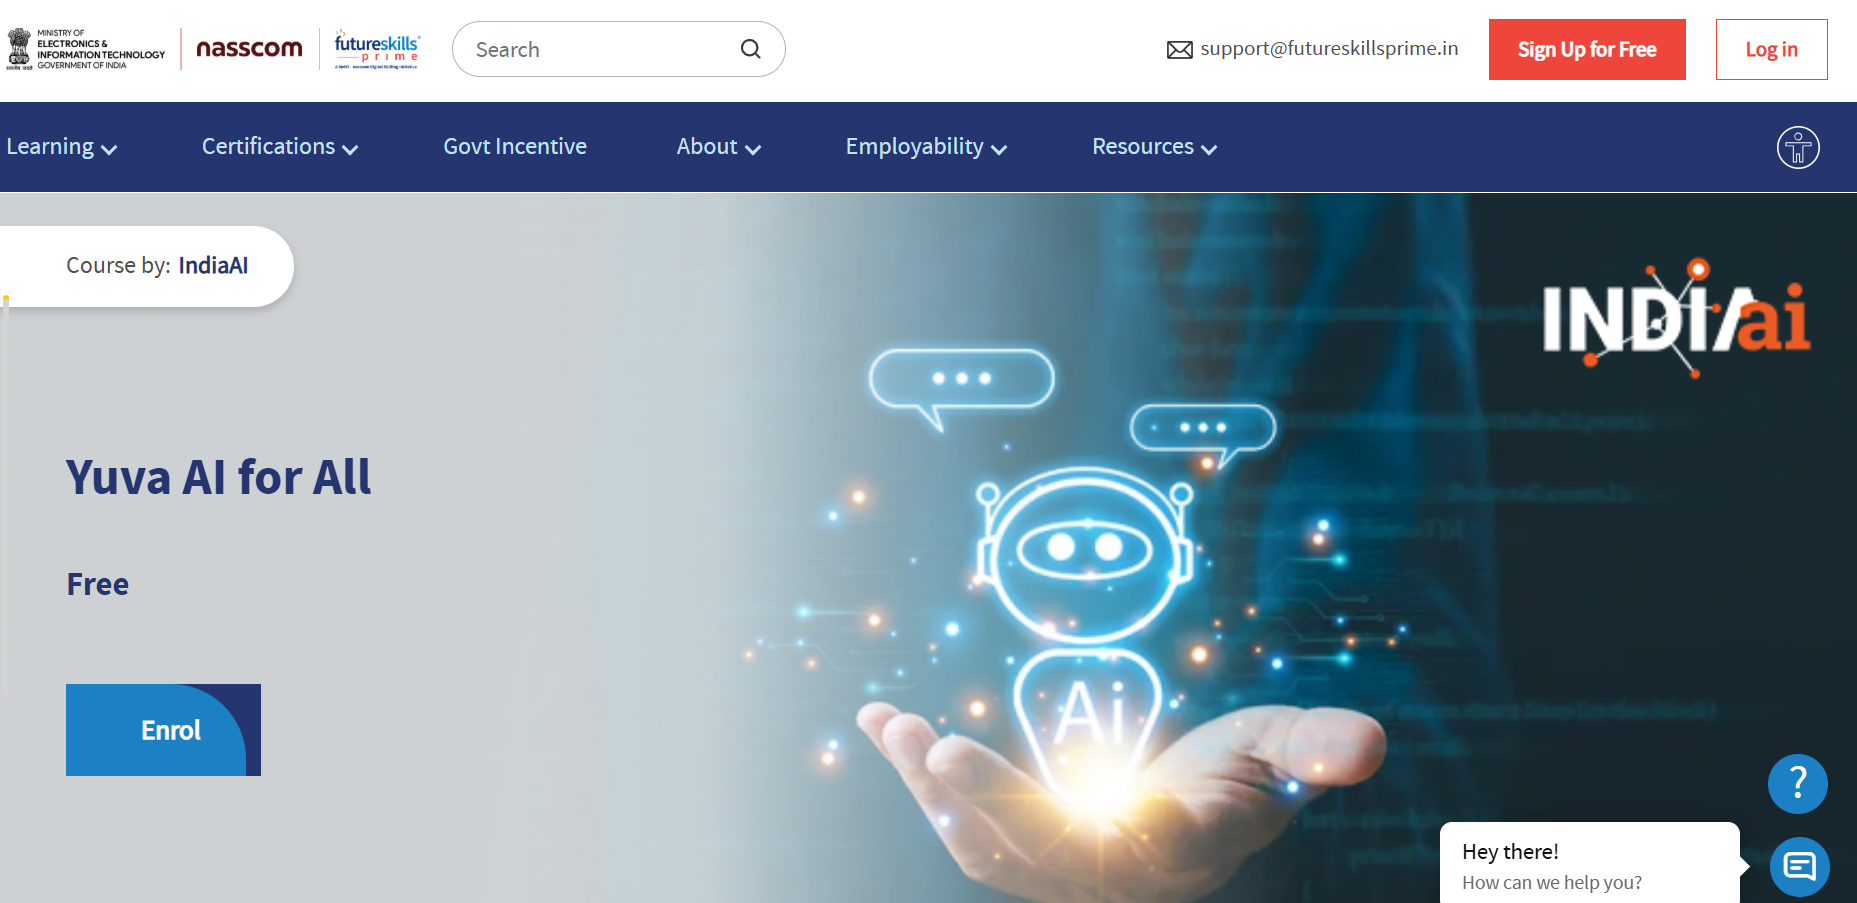The width and height of the screenshot is (1857, 903).
Task: Open the About dropdown menu
Action: tap(719, 147)
